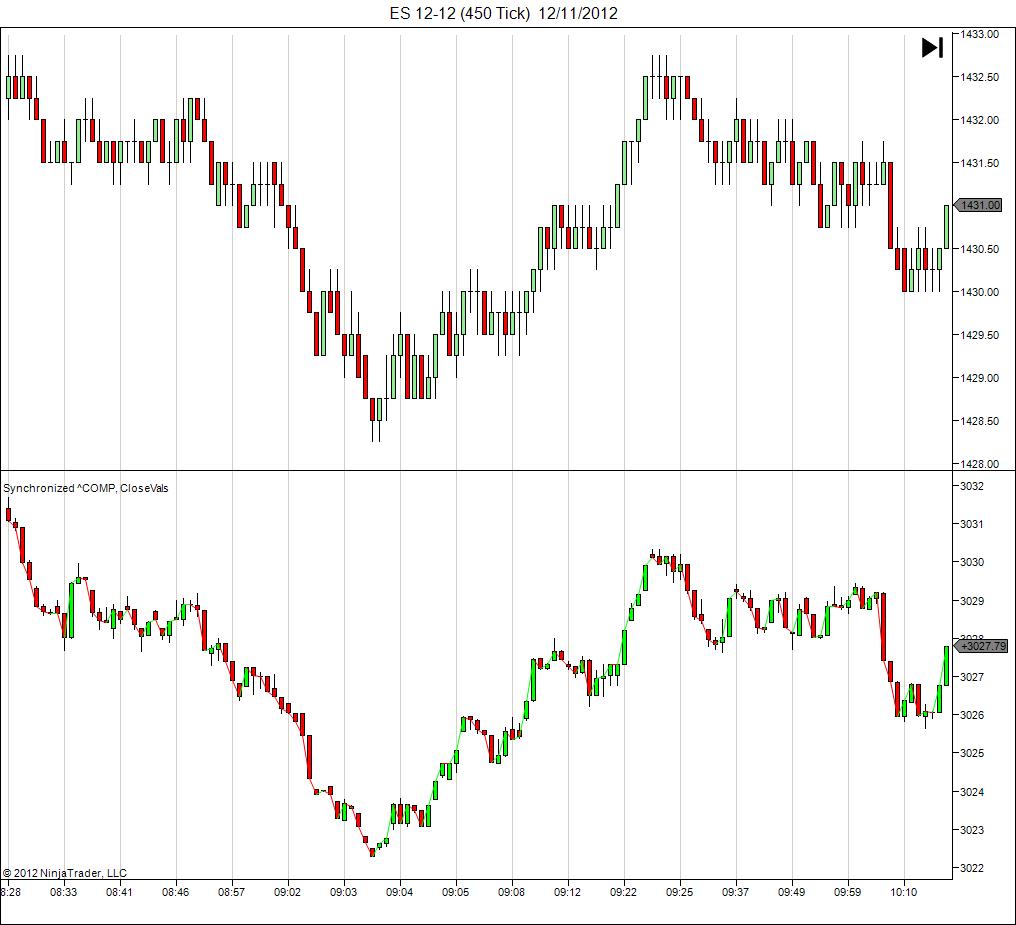Click the 1430.50 price axis label
The width and height of the screenshot is (1016, 925).
(x=979, y=249)
